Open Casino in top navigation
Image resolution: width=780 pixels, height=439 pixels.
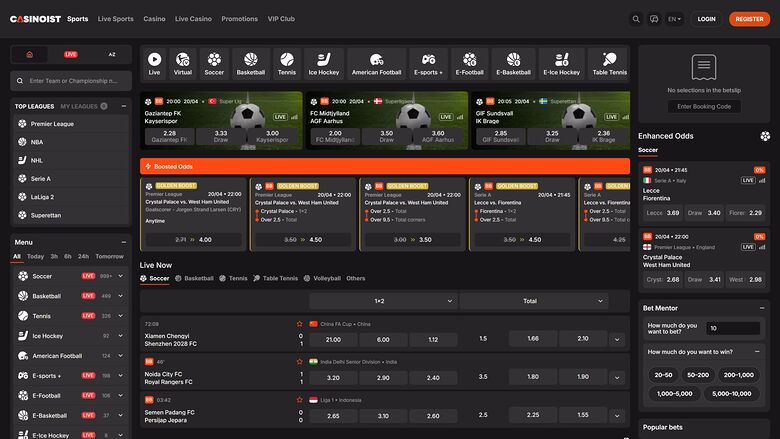(x=154, y=19)
